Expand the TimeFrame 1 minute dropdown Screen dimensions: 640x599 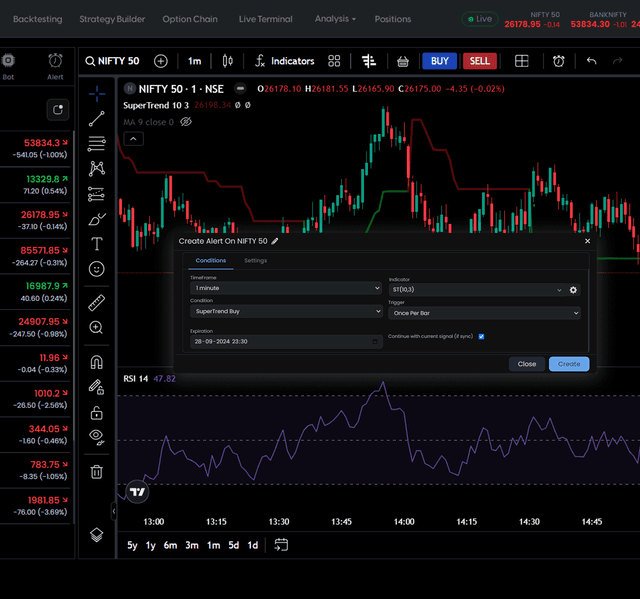[x=285, y=289]
